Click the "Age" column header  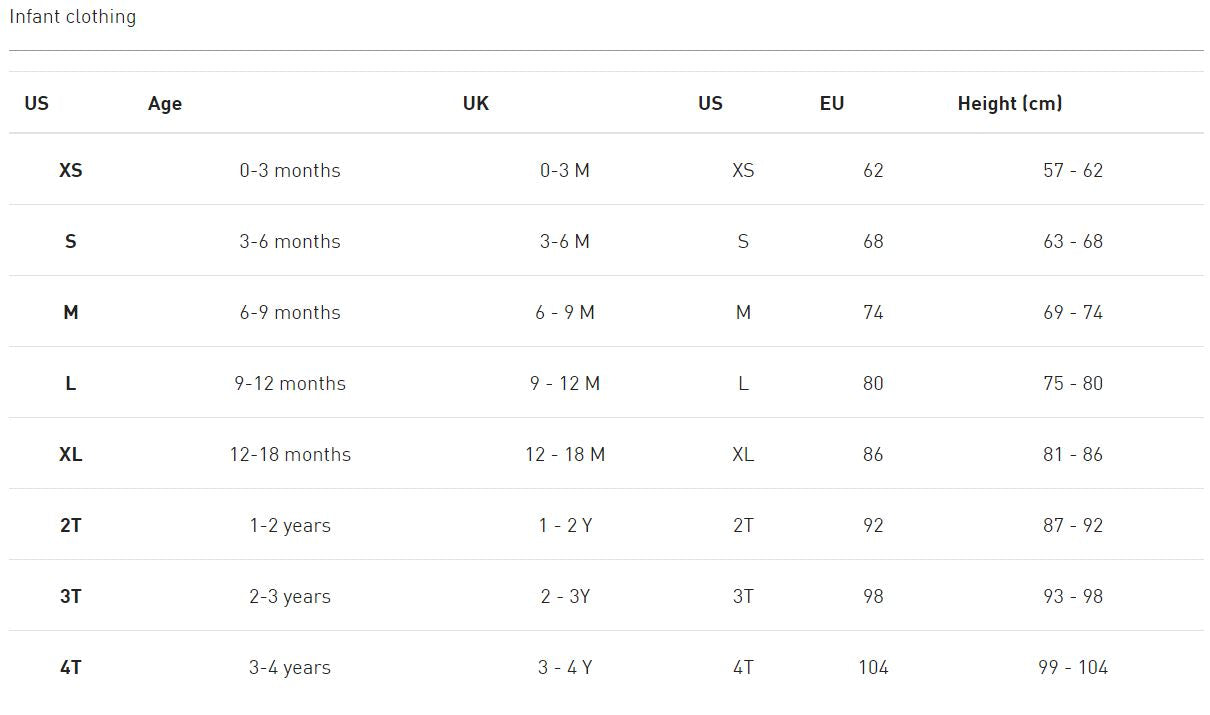(x=165, y=104)
